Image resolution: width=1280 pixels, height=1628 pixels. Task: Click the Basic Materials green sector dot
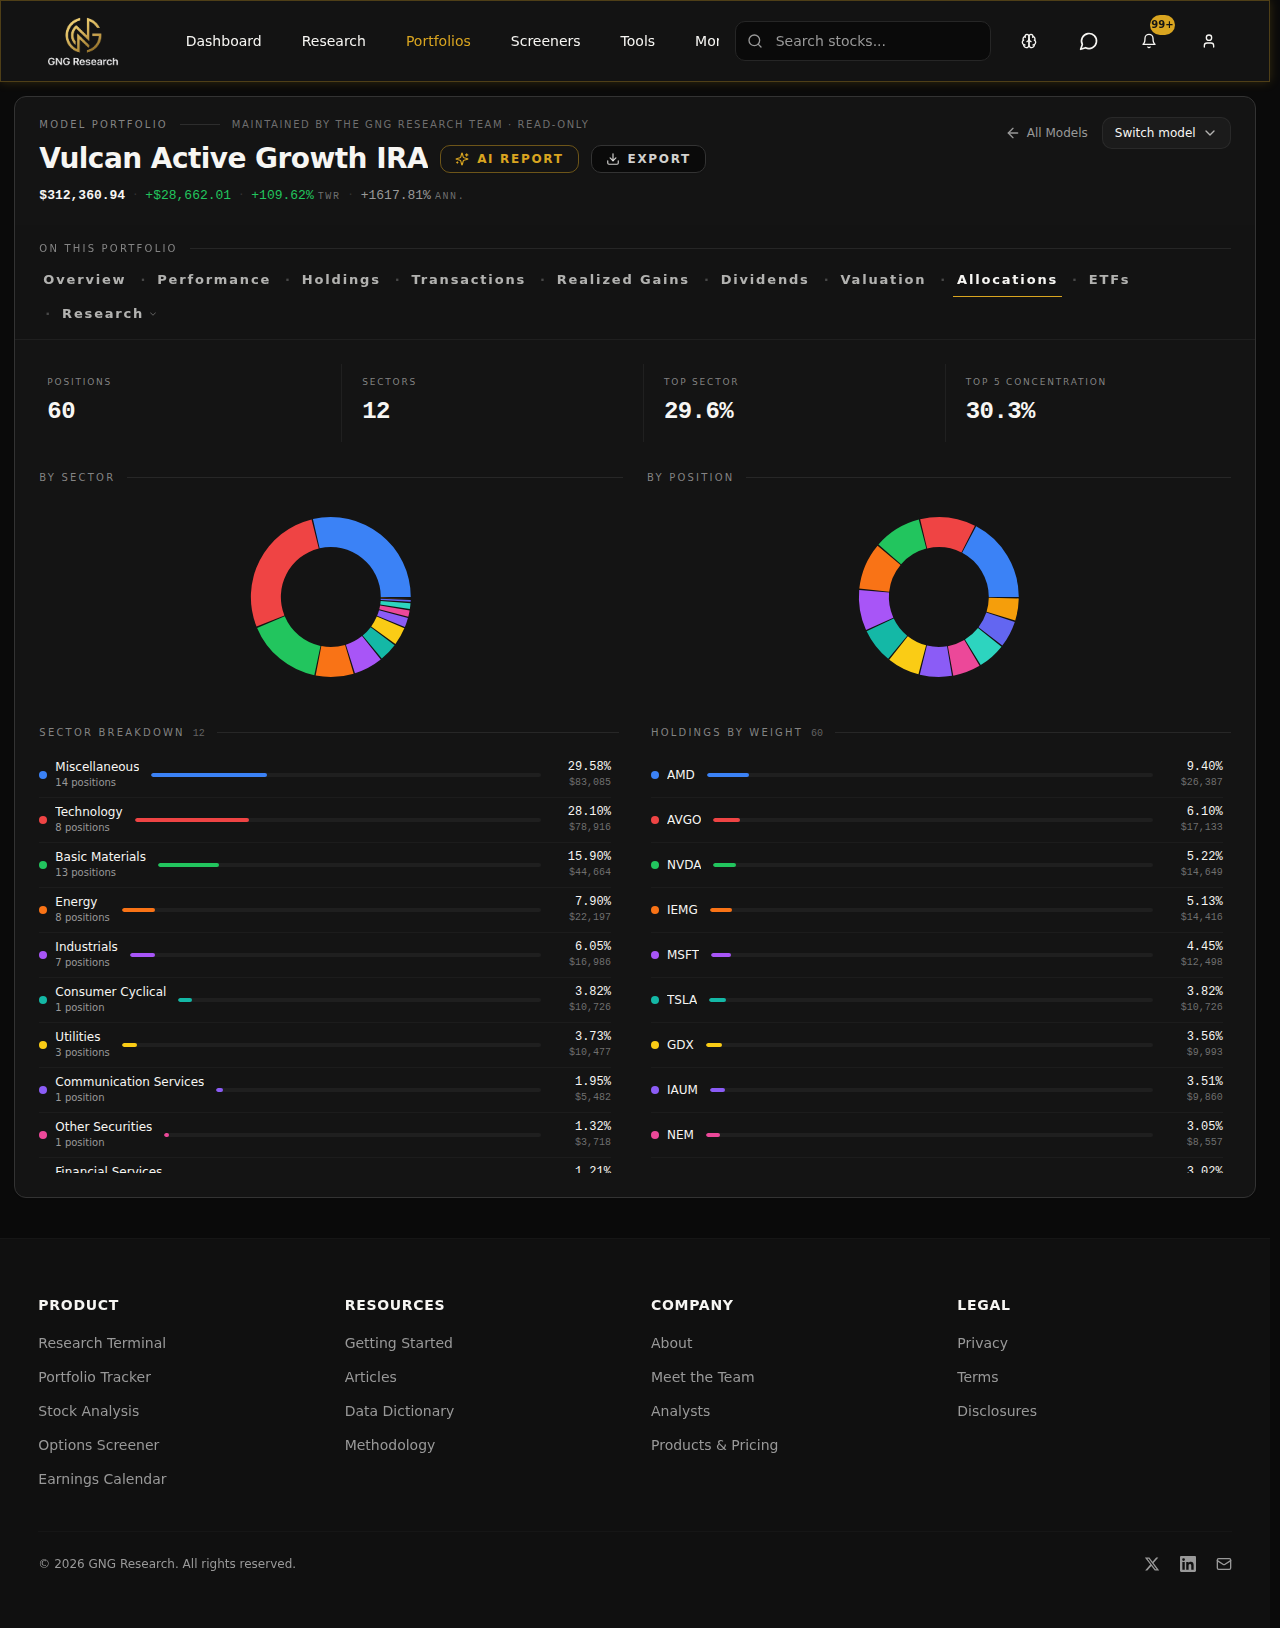[43, 865]
